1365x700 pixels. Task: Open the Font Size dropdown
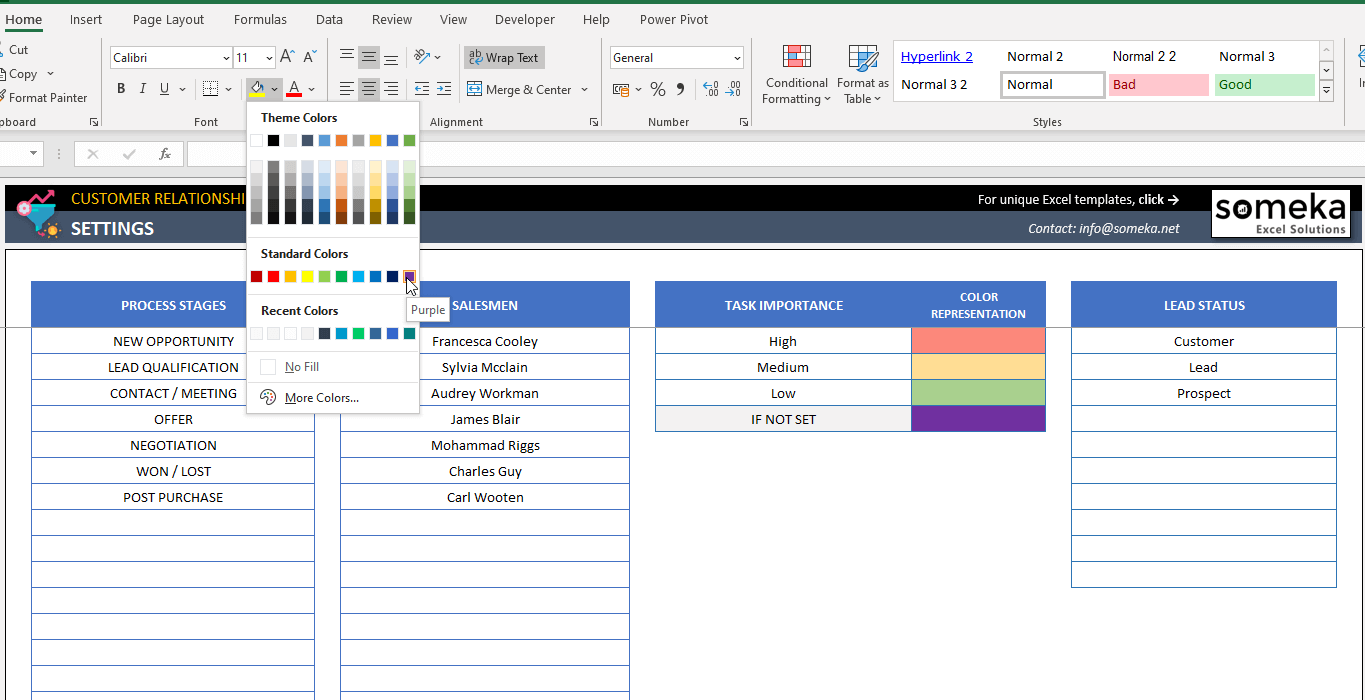click(268, 57)
